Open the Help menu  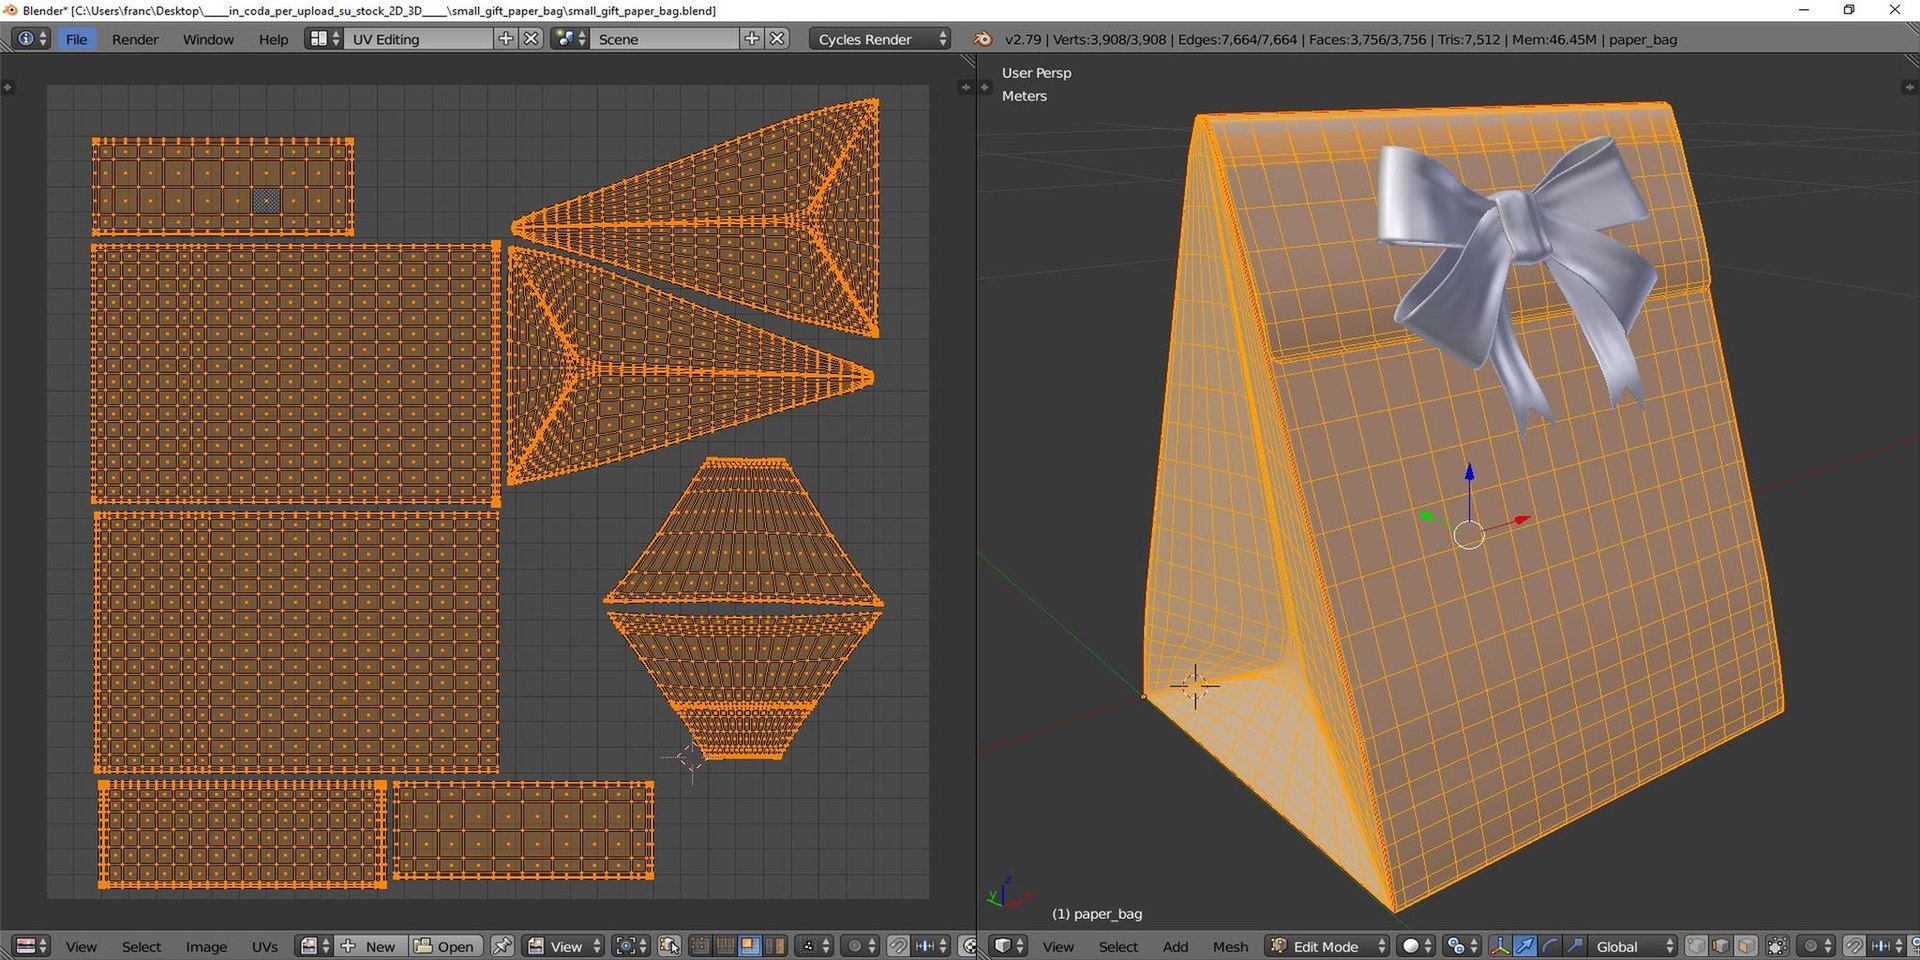(x=273, y=39)
